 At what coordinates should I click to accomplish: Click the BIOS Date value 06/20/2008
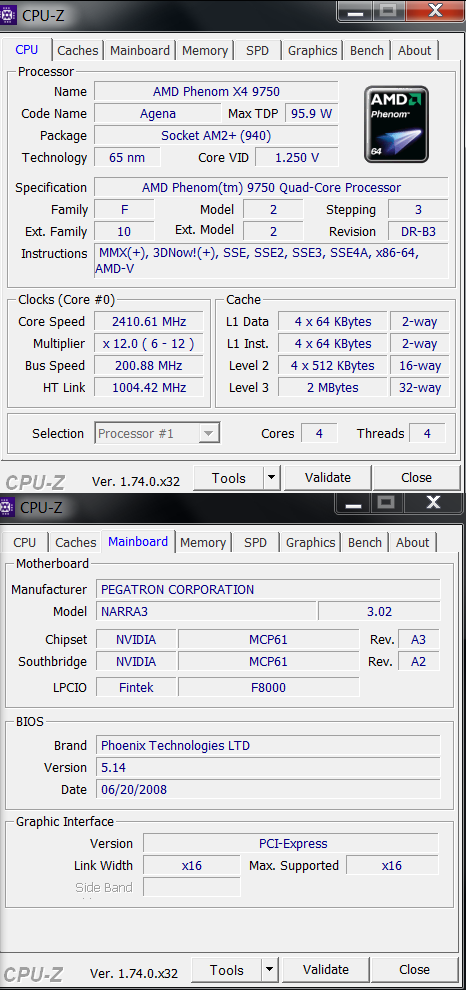pyautogui.click(x=268, y=789)
